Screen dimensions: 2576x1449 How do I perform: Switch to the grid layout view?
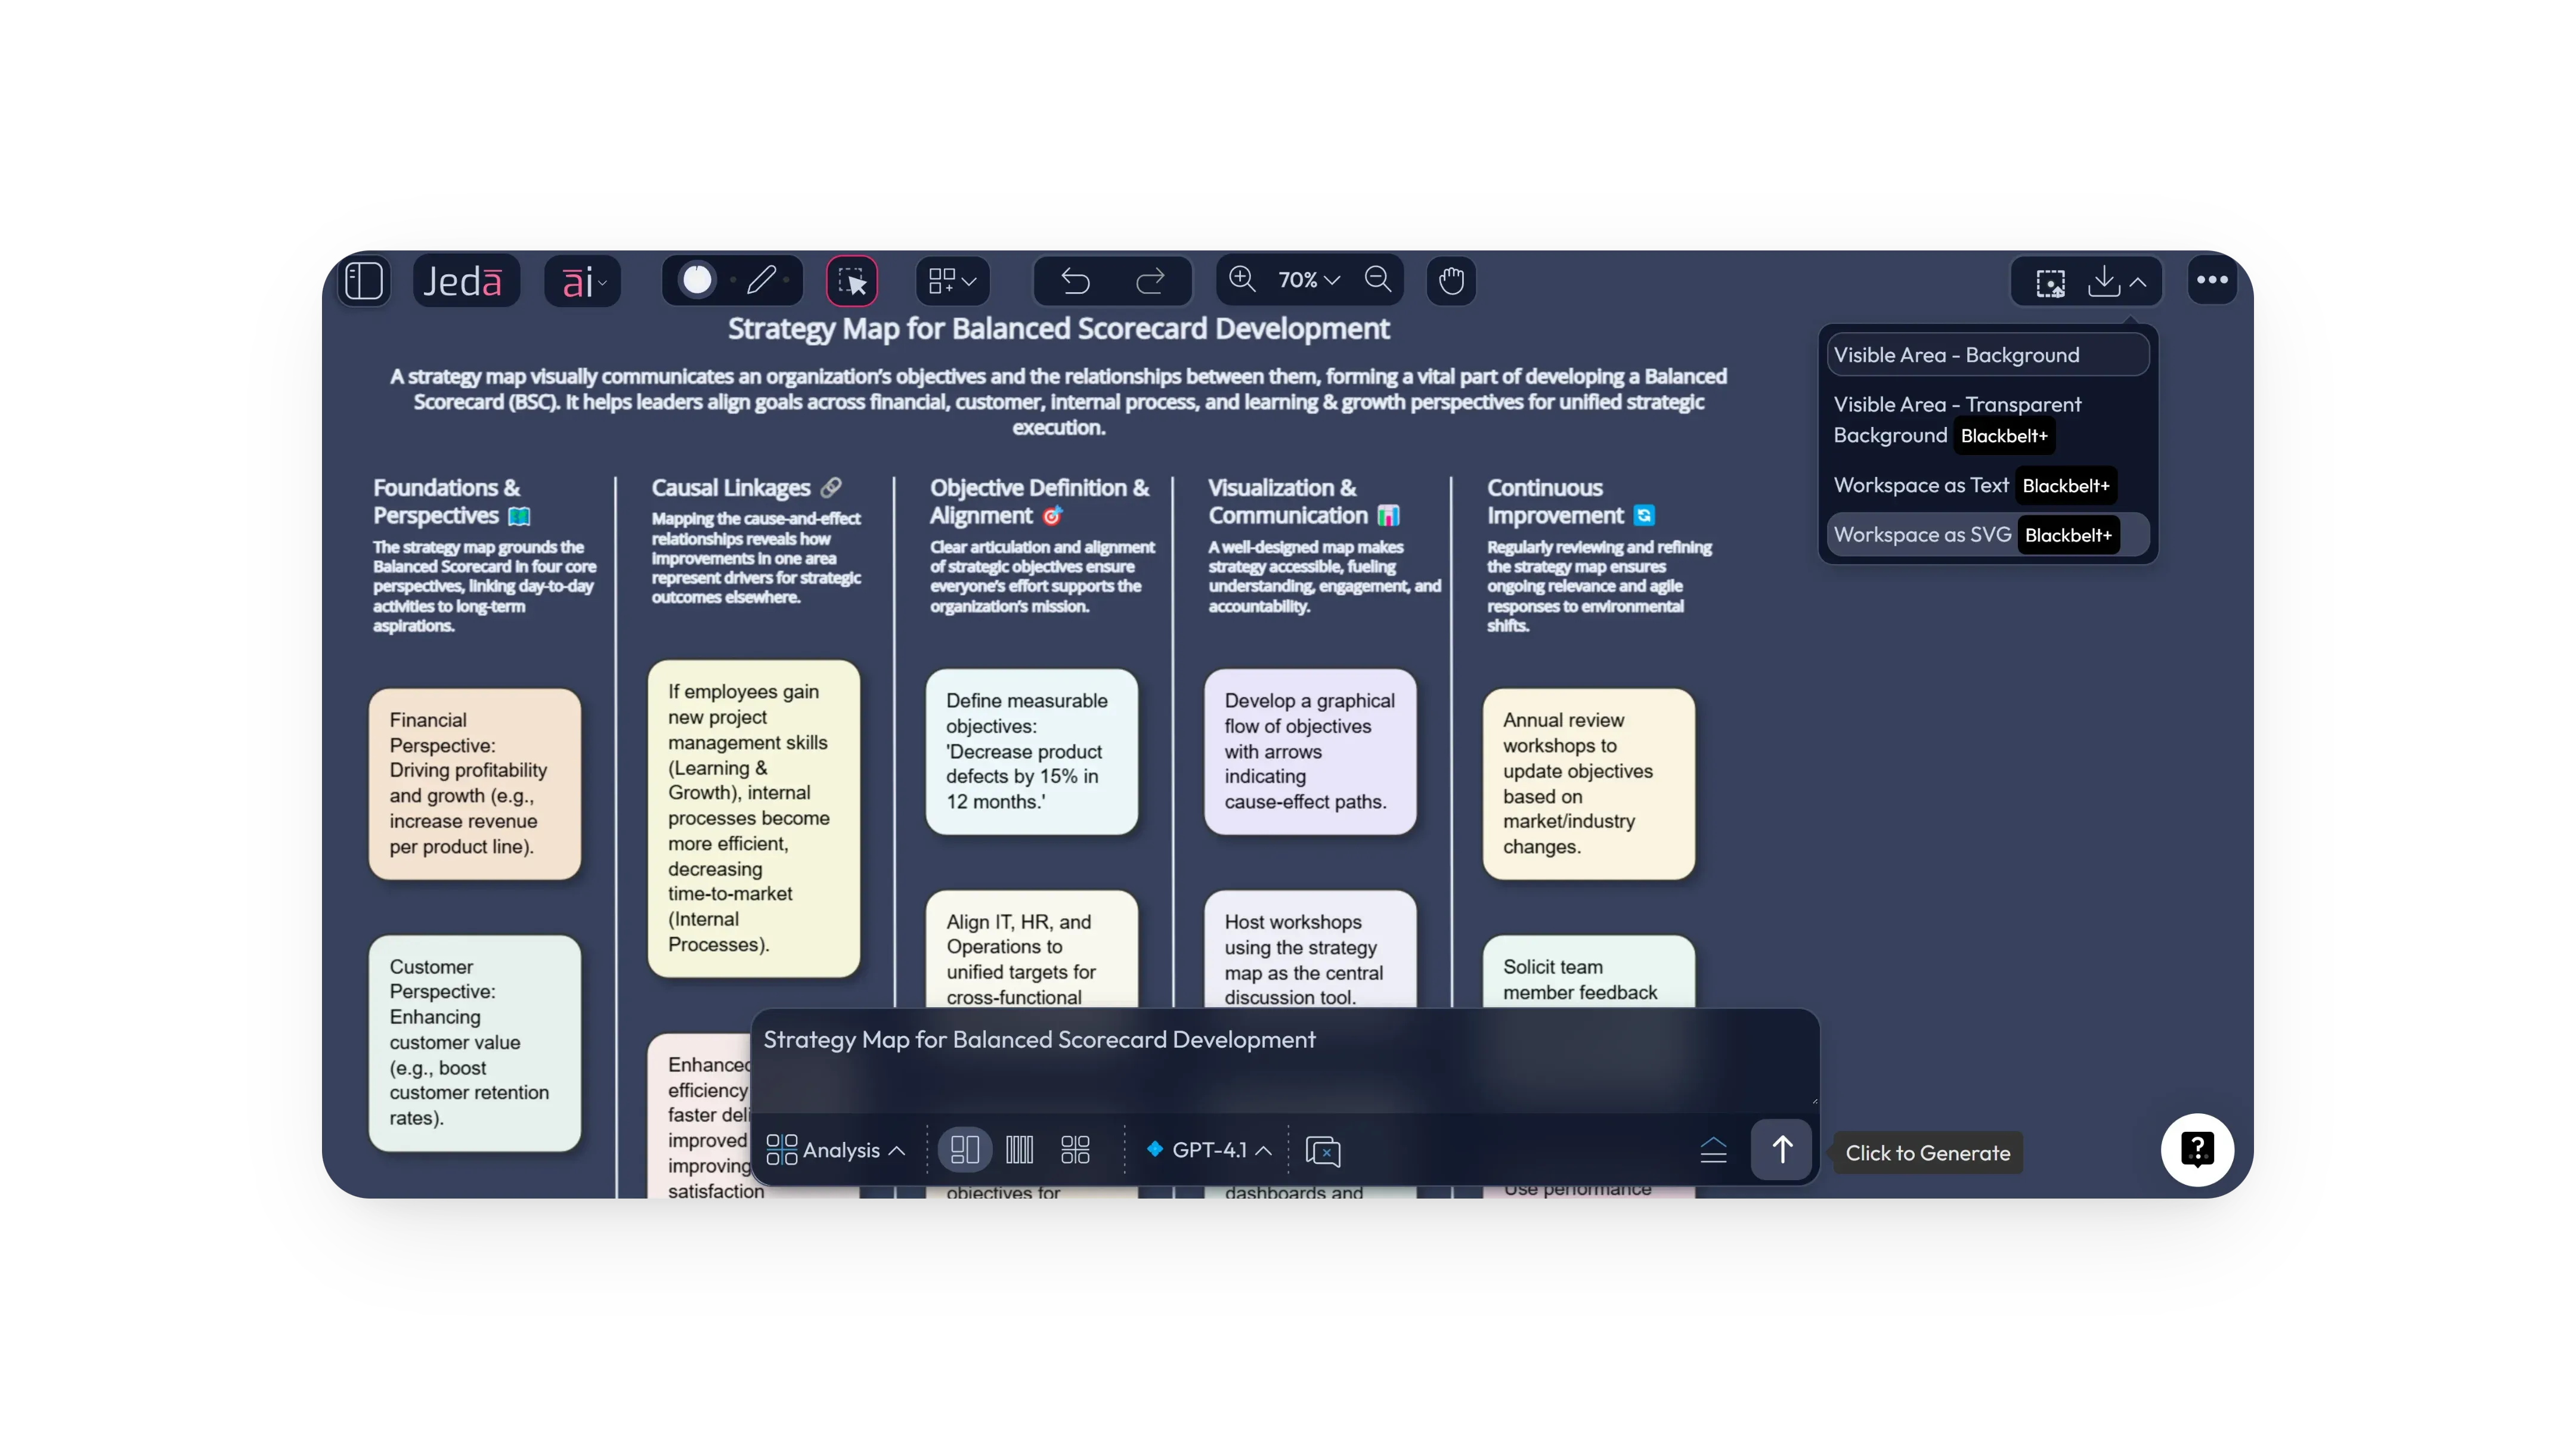1075,1150
